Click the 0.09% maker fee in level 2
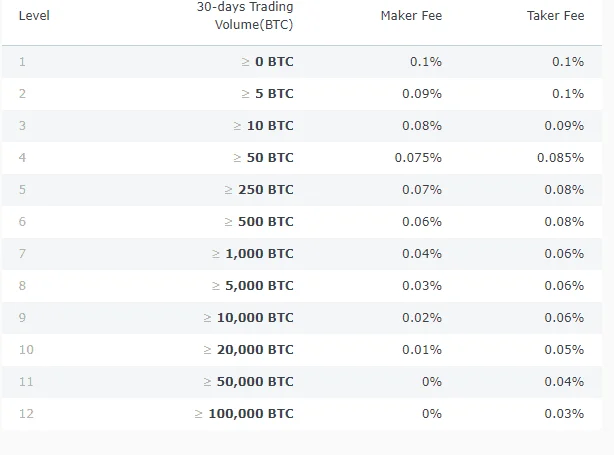Screen dimensions: 614x455 tap(422, 94)
